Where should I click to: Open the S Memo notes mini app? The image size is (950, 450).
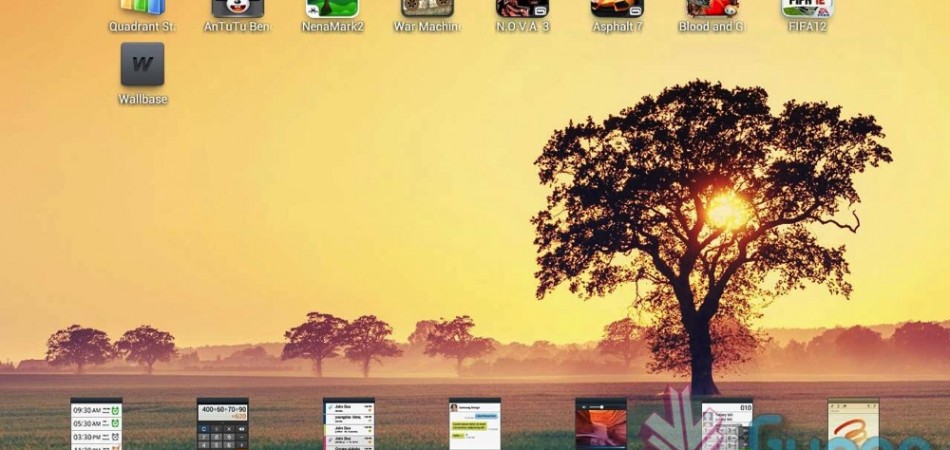coord(853,425)
